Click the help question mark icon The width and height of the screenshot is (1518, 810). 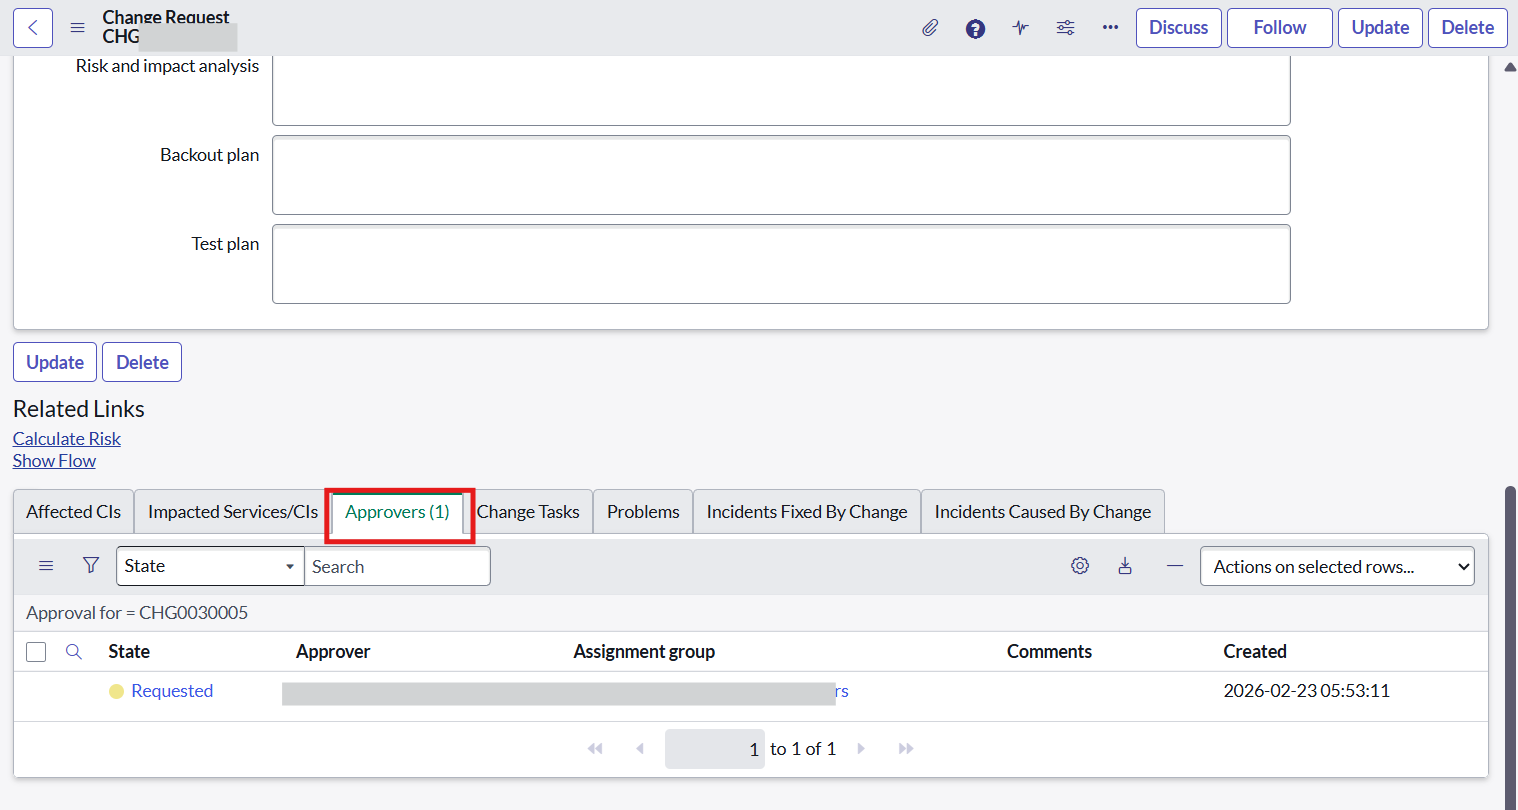975,28
